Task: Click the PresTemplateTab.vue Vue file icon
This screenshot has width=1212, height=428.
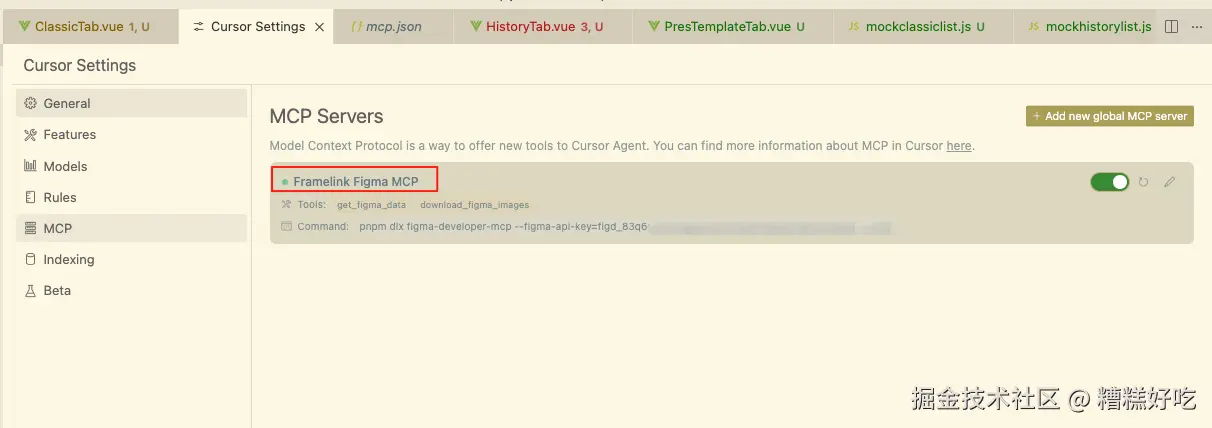Action: tap(654, 27)
